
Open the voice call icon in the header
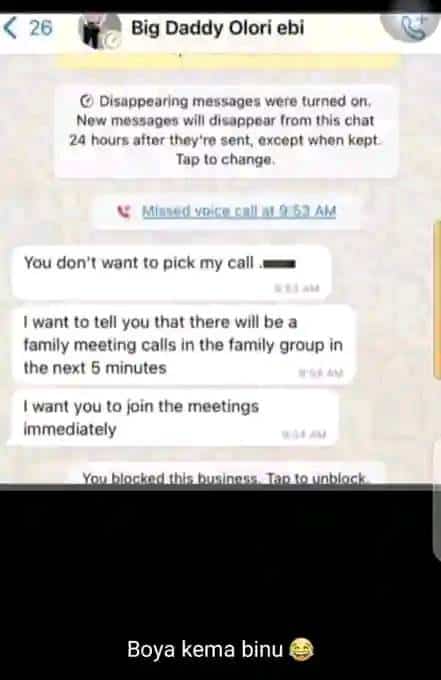tap(412, 27)
